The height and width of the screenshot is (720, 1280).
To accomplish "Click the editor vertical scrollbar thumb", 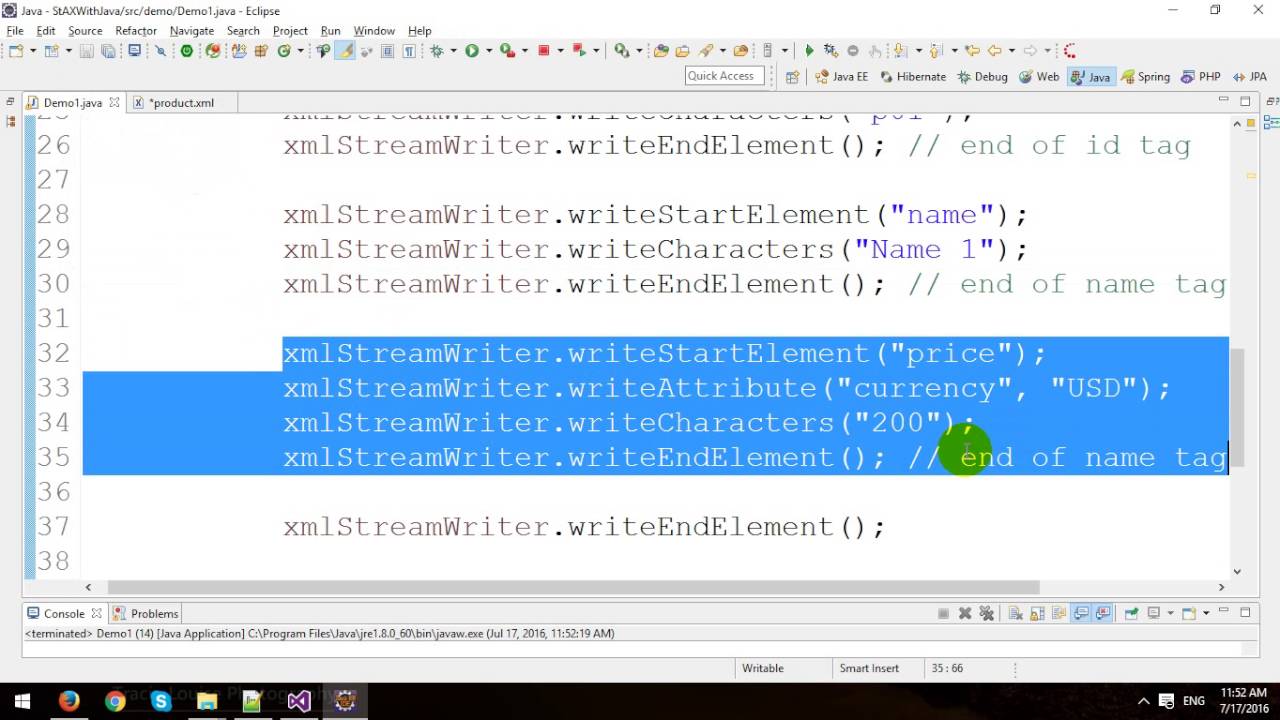I will click(1236, 407).
